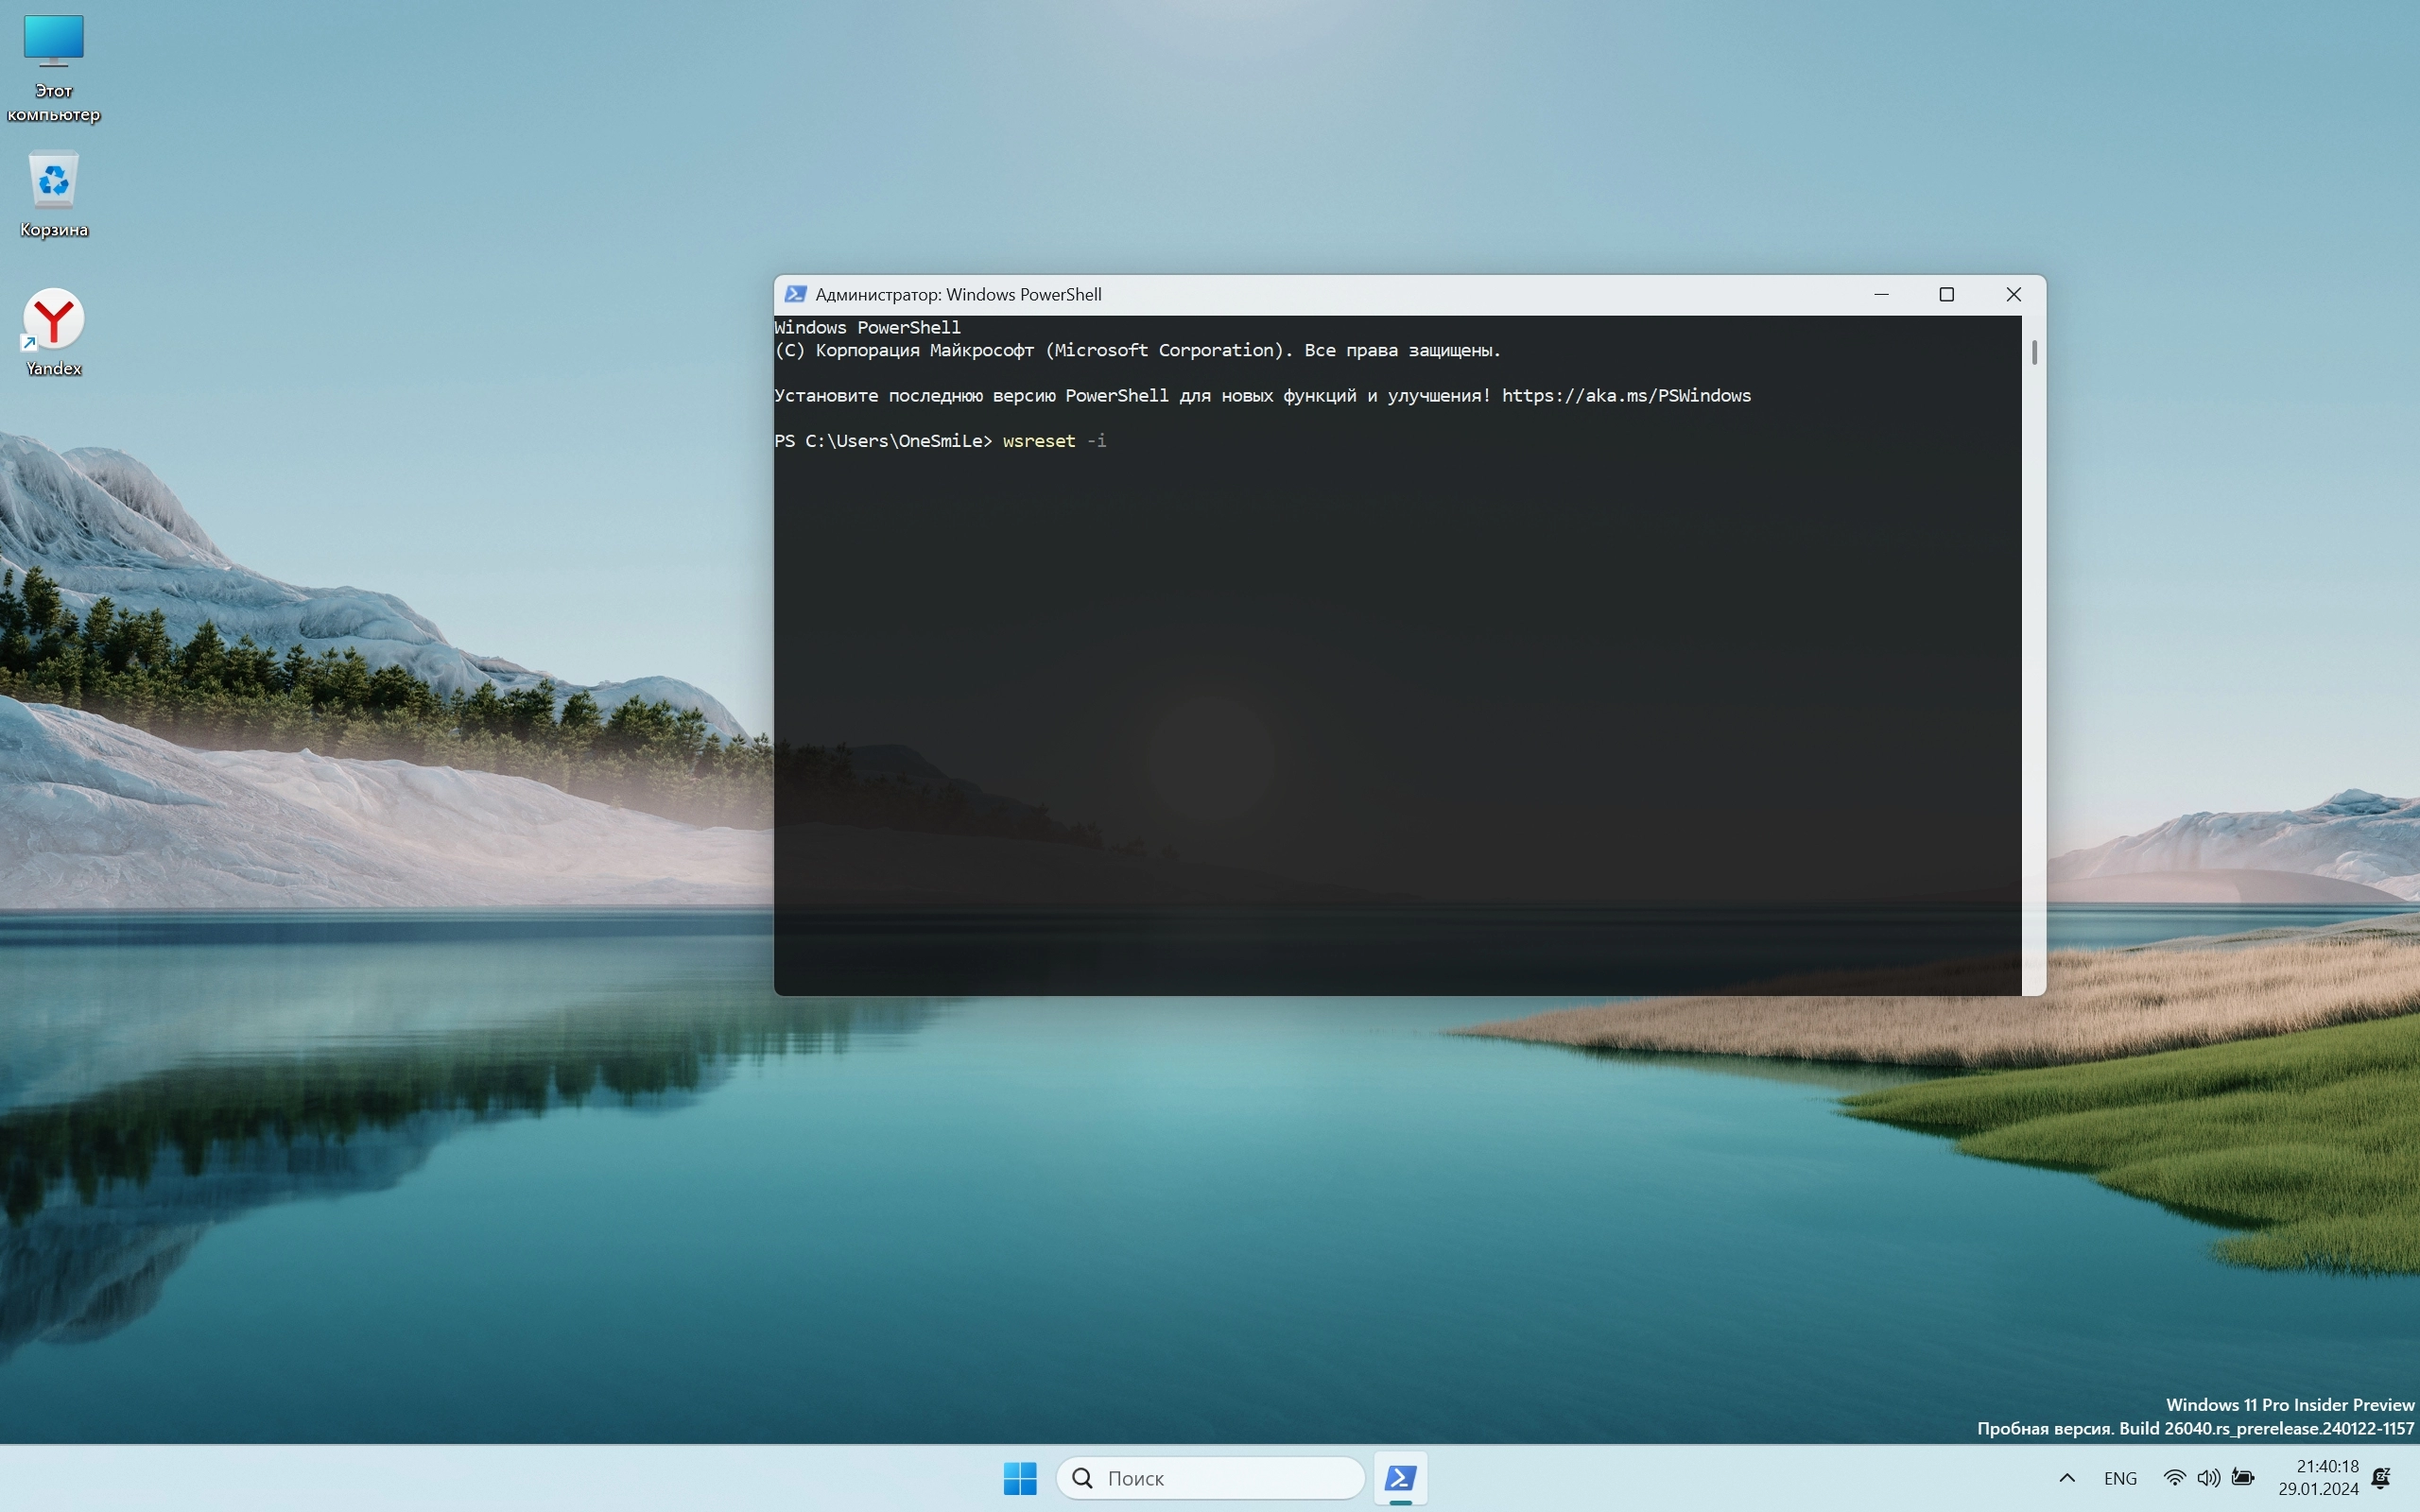
Task: Click the Поиск taskbar search field
Action: [x=1210, y=1477]
